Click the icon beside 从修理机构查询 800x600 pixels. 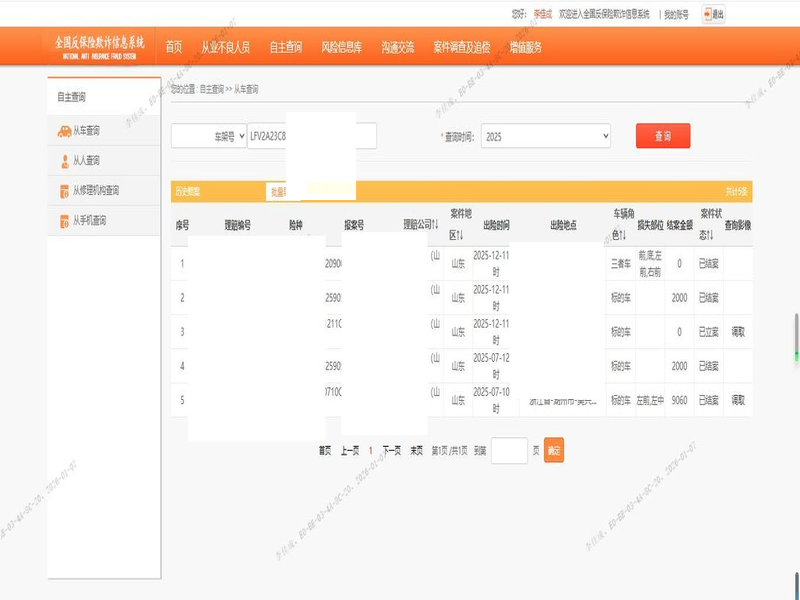coord(64,191)
